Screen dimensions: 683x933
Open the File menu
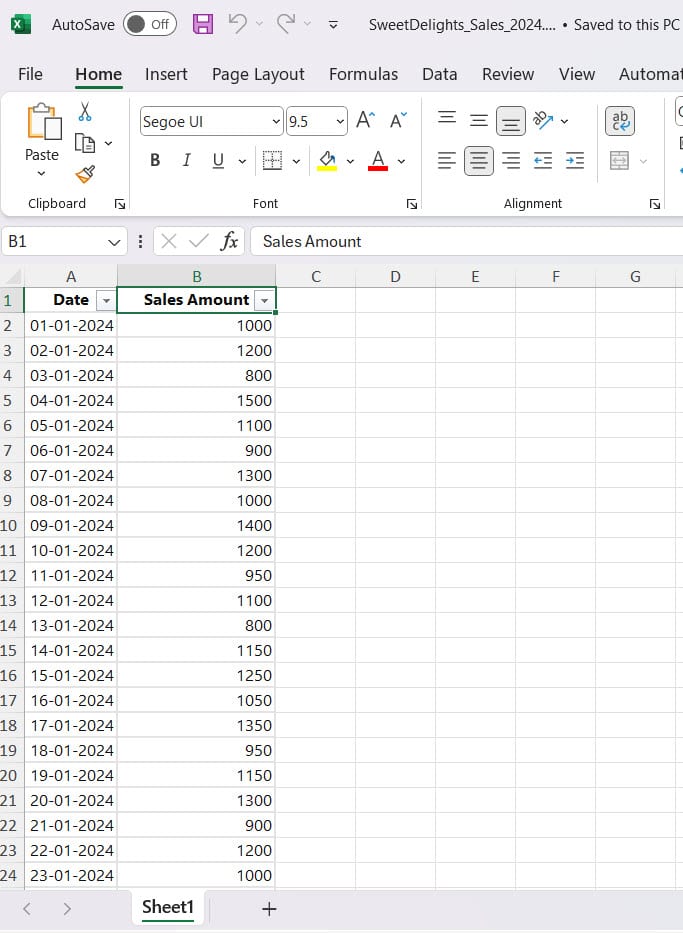click(x=30, y=74)
